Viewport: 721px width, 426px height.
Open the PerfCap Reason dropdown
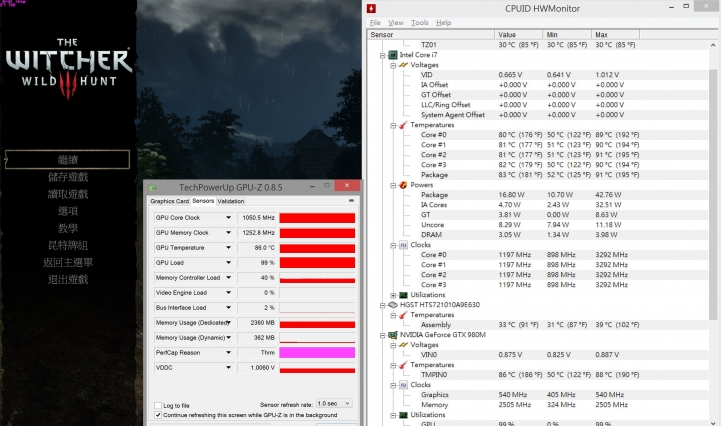click(228, 353)
